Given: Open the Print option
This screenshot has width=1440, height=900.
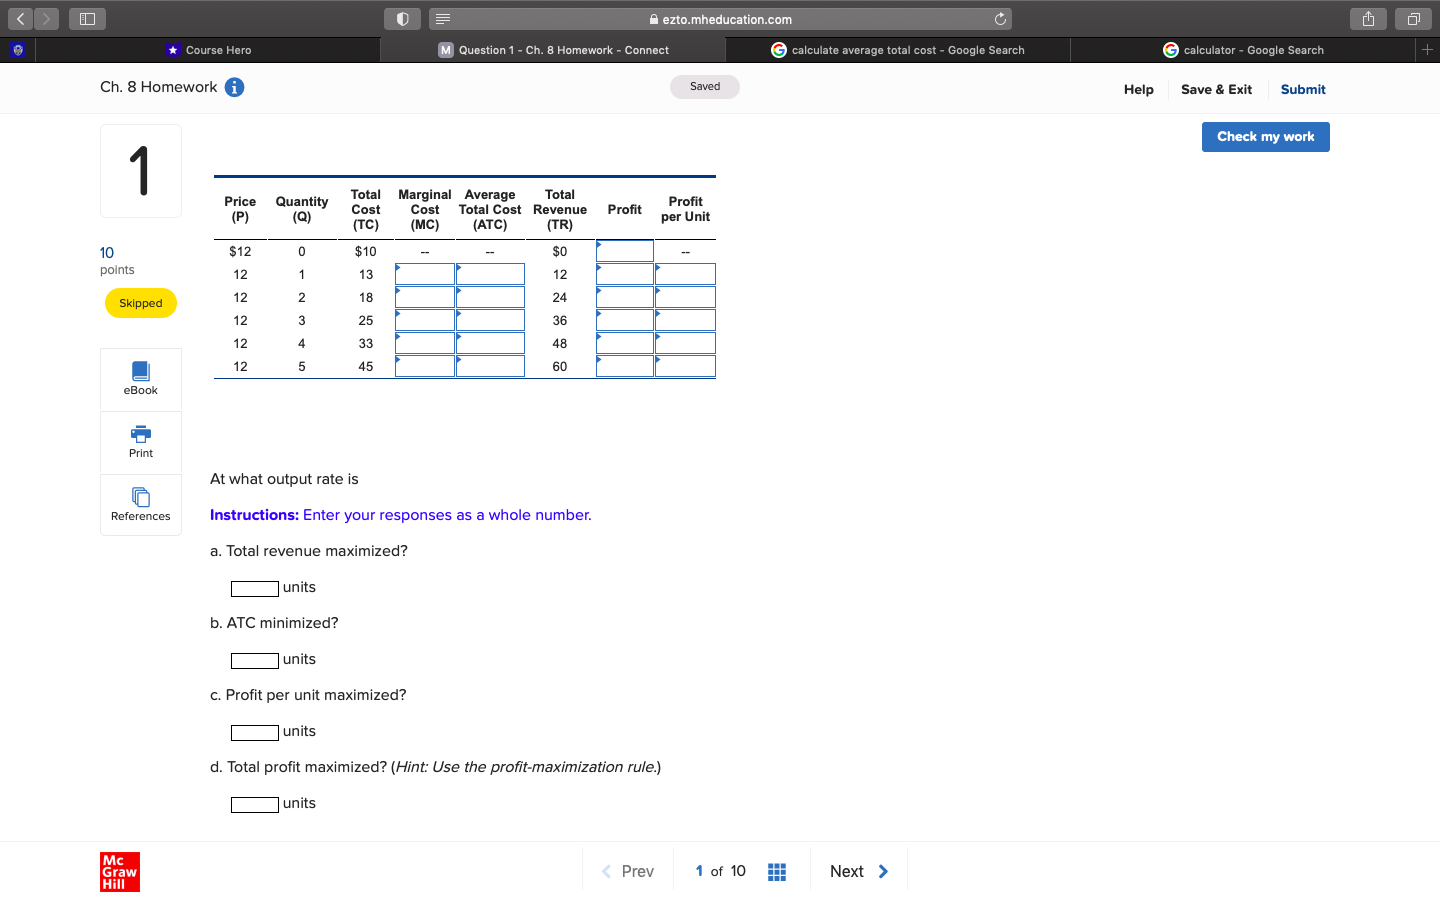Looking at the screenshot, I should [140, 441].
